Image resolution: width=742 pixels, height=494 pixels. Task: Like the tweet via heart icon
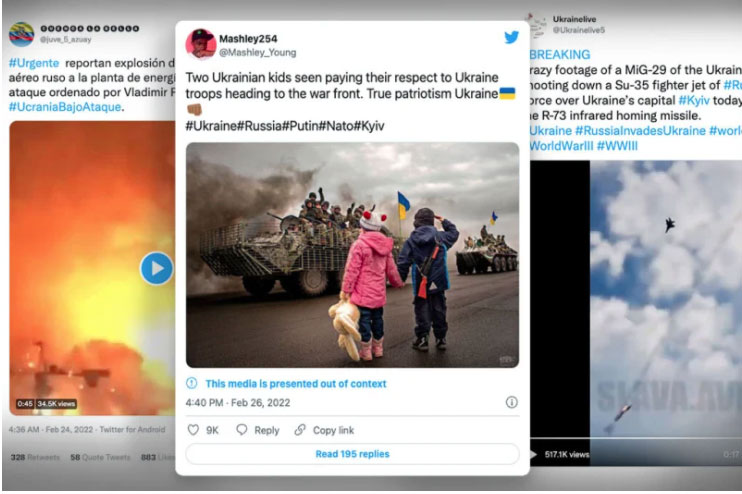tap(193, 430)
